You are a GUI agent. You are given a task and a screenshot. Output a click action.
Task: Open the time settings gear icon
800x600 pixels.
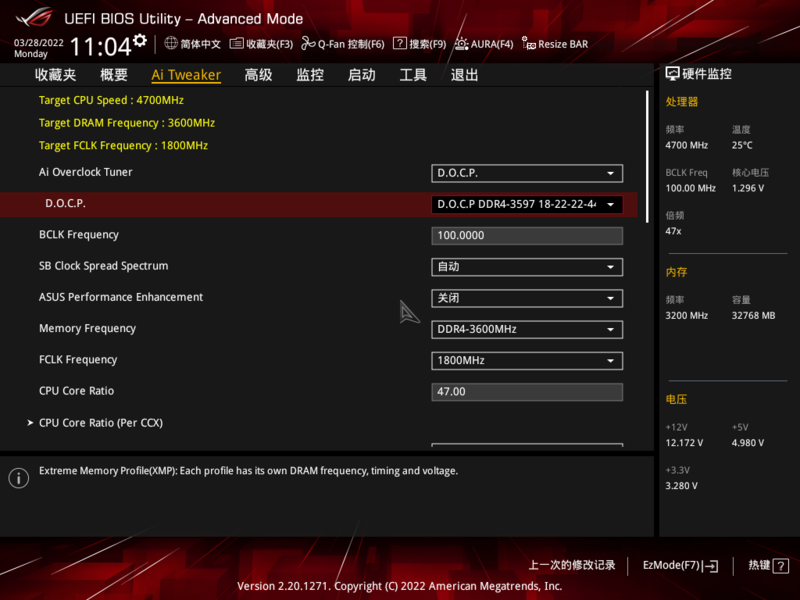[140, 40]
